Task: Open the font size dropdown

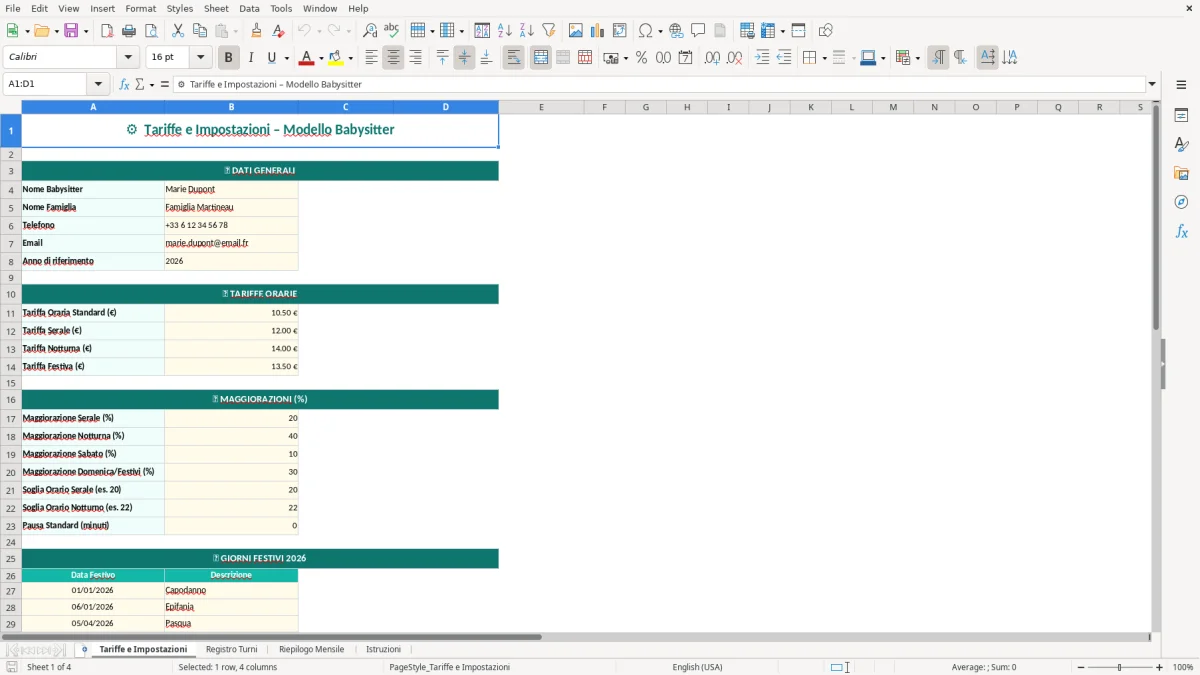Action: pyautogui.click(x=200, y=58)
